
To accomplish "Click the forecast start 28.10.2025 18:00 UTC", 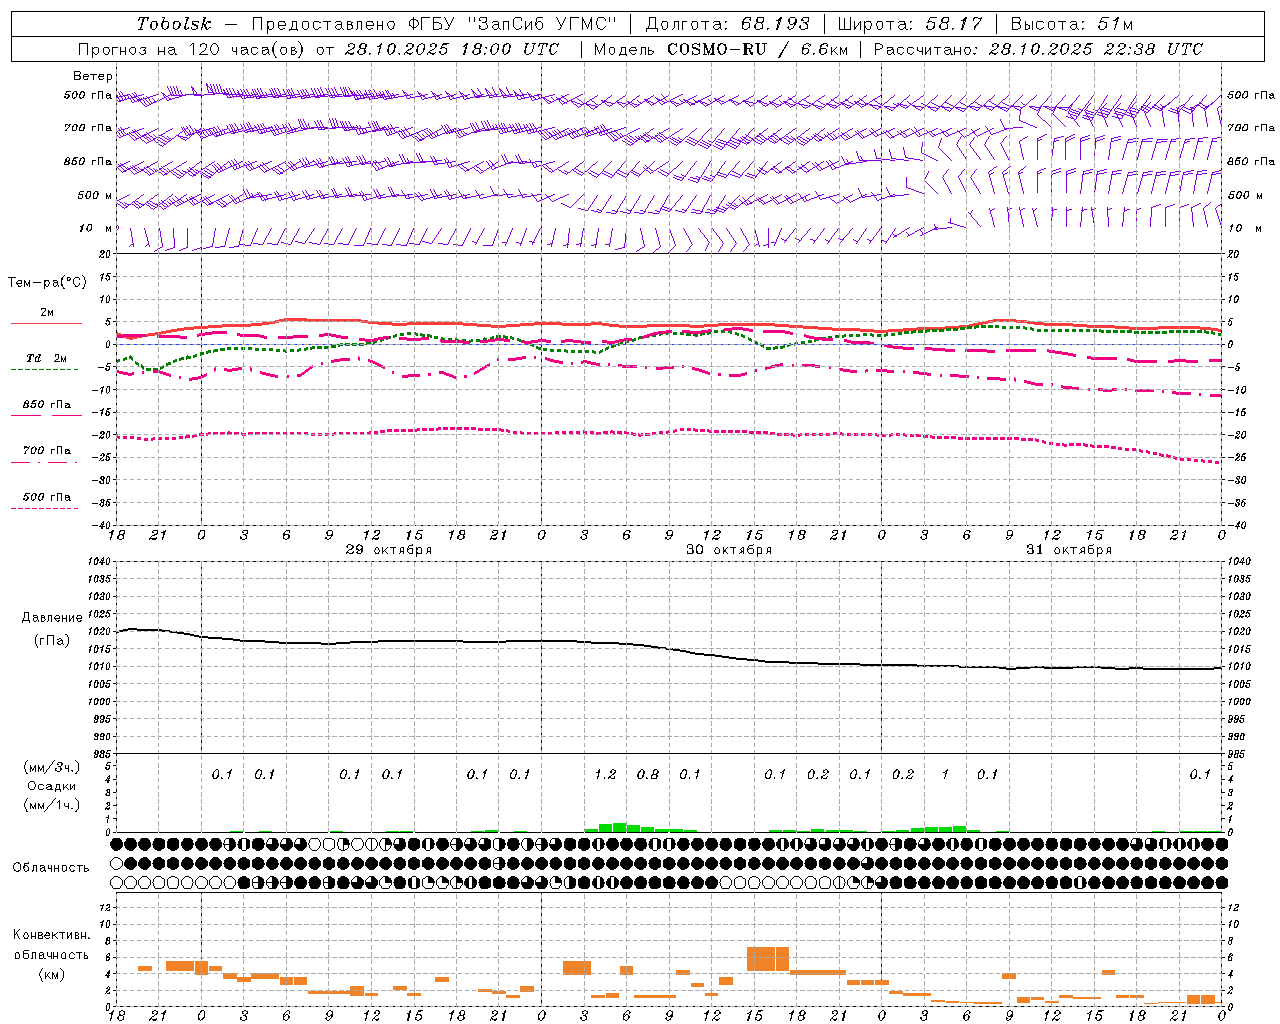I will pyautogui.click(x=452, y=49).
